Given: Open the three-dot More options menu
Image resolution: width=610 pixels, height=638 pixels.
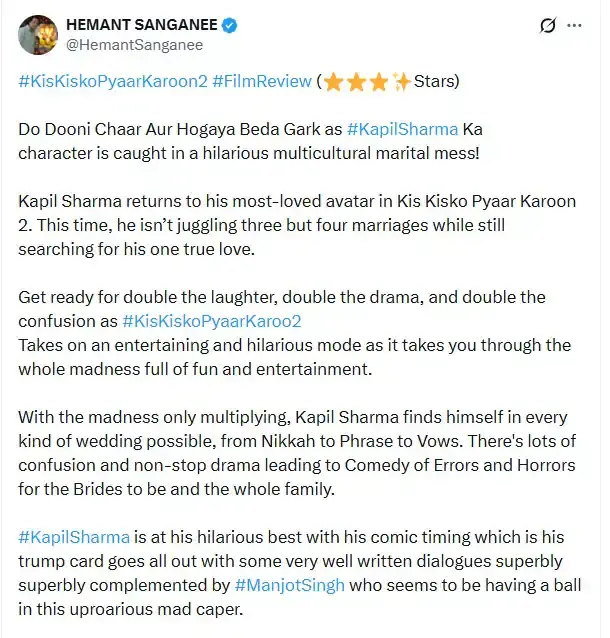Looking at the screenshot, I should click(x=574, y=25).
